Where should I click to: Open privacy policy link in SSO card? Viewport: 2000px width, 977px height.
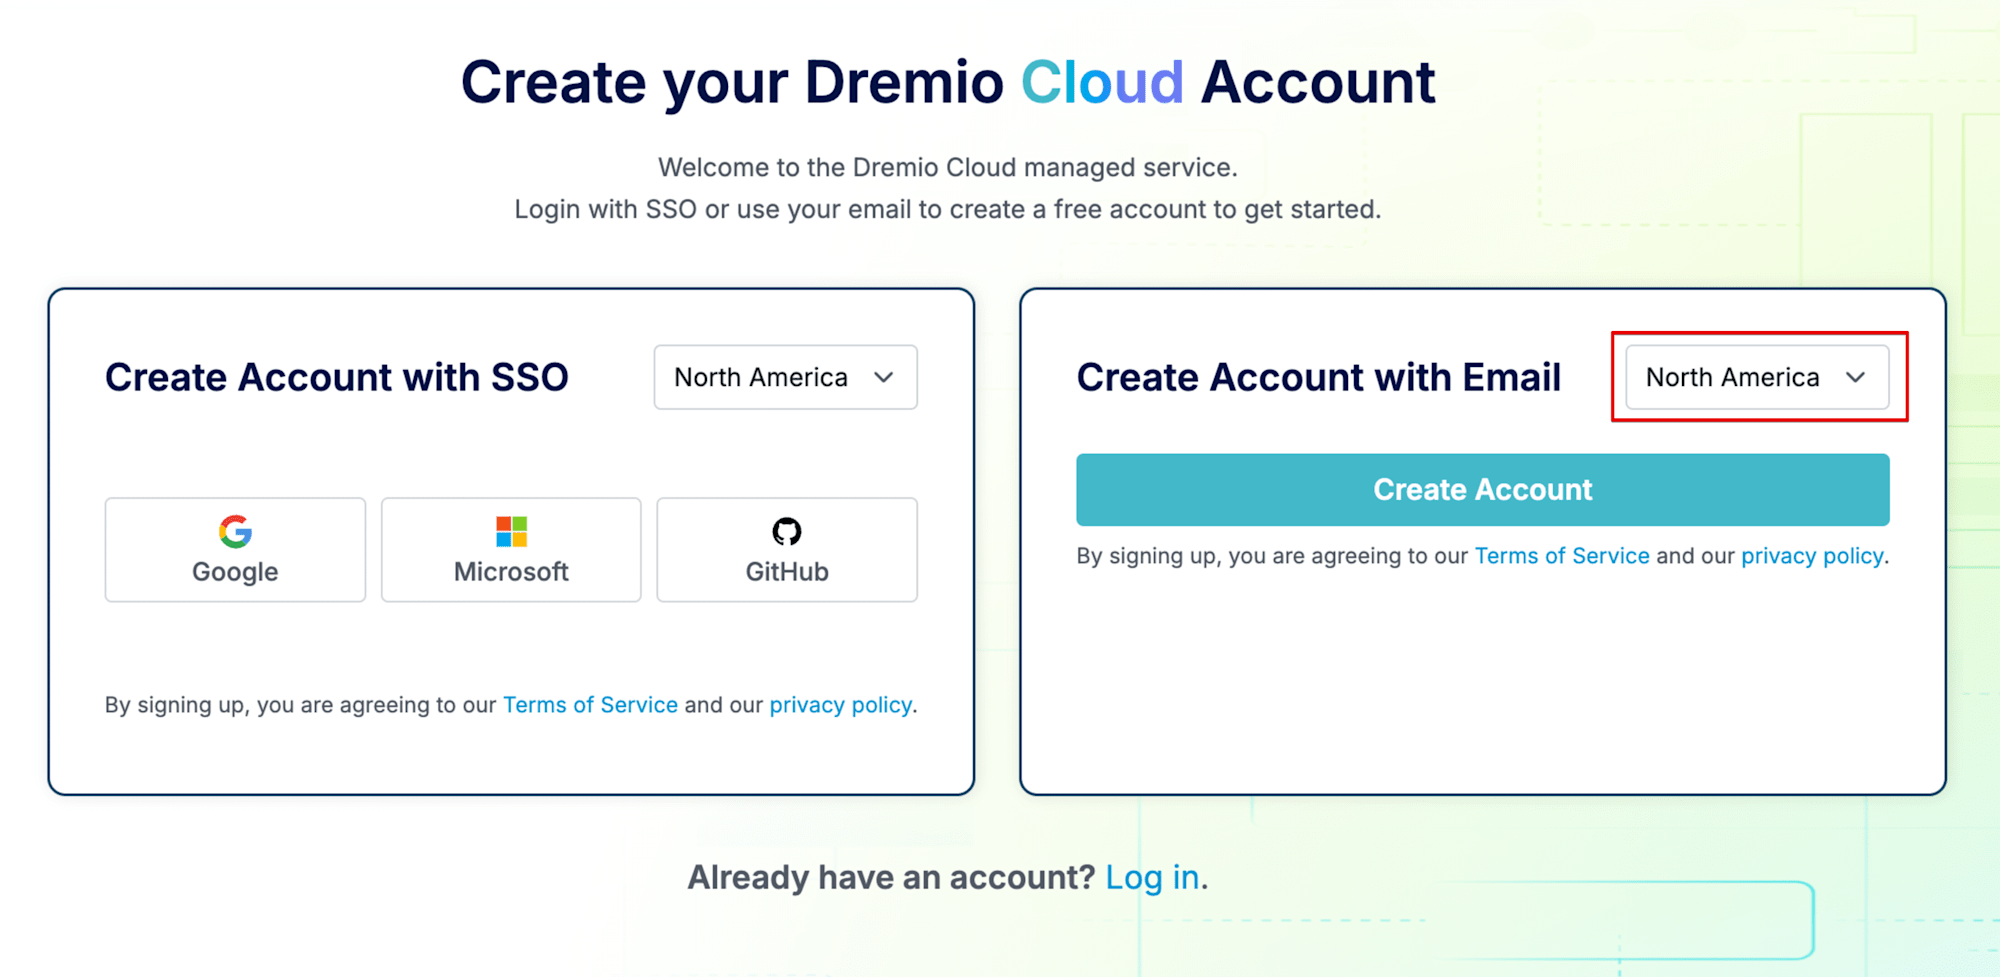840,705
